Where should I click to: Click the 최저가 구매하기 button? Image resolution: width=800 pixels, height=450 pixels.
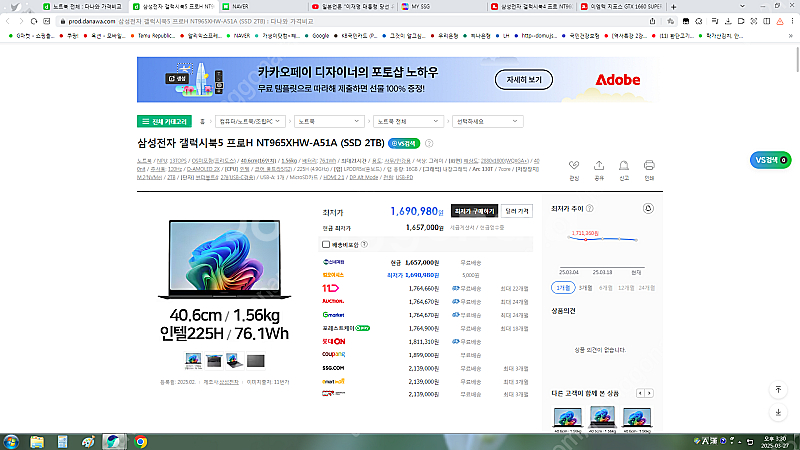point(474,211)
